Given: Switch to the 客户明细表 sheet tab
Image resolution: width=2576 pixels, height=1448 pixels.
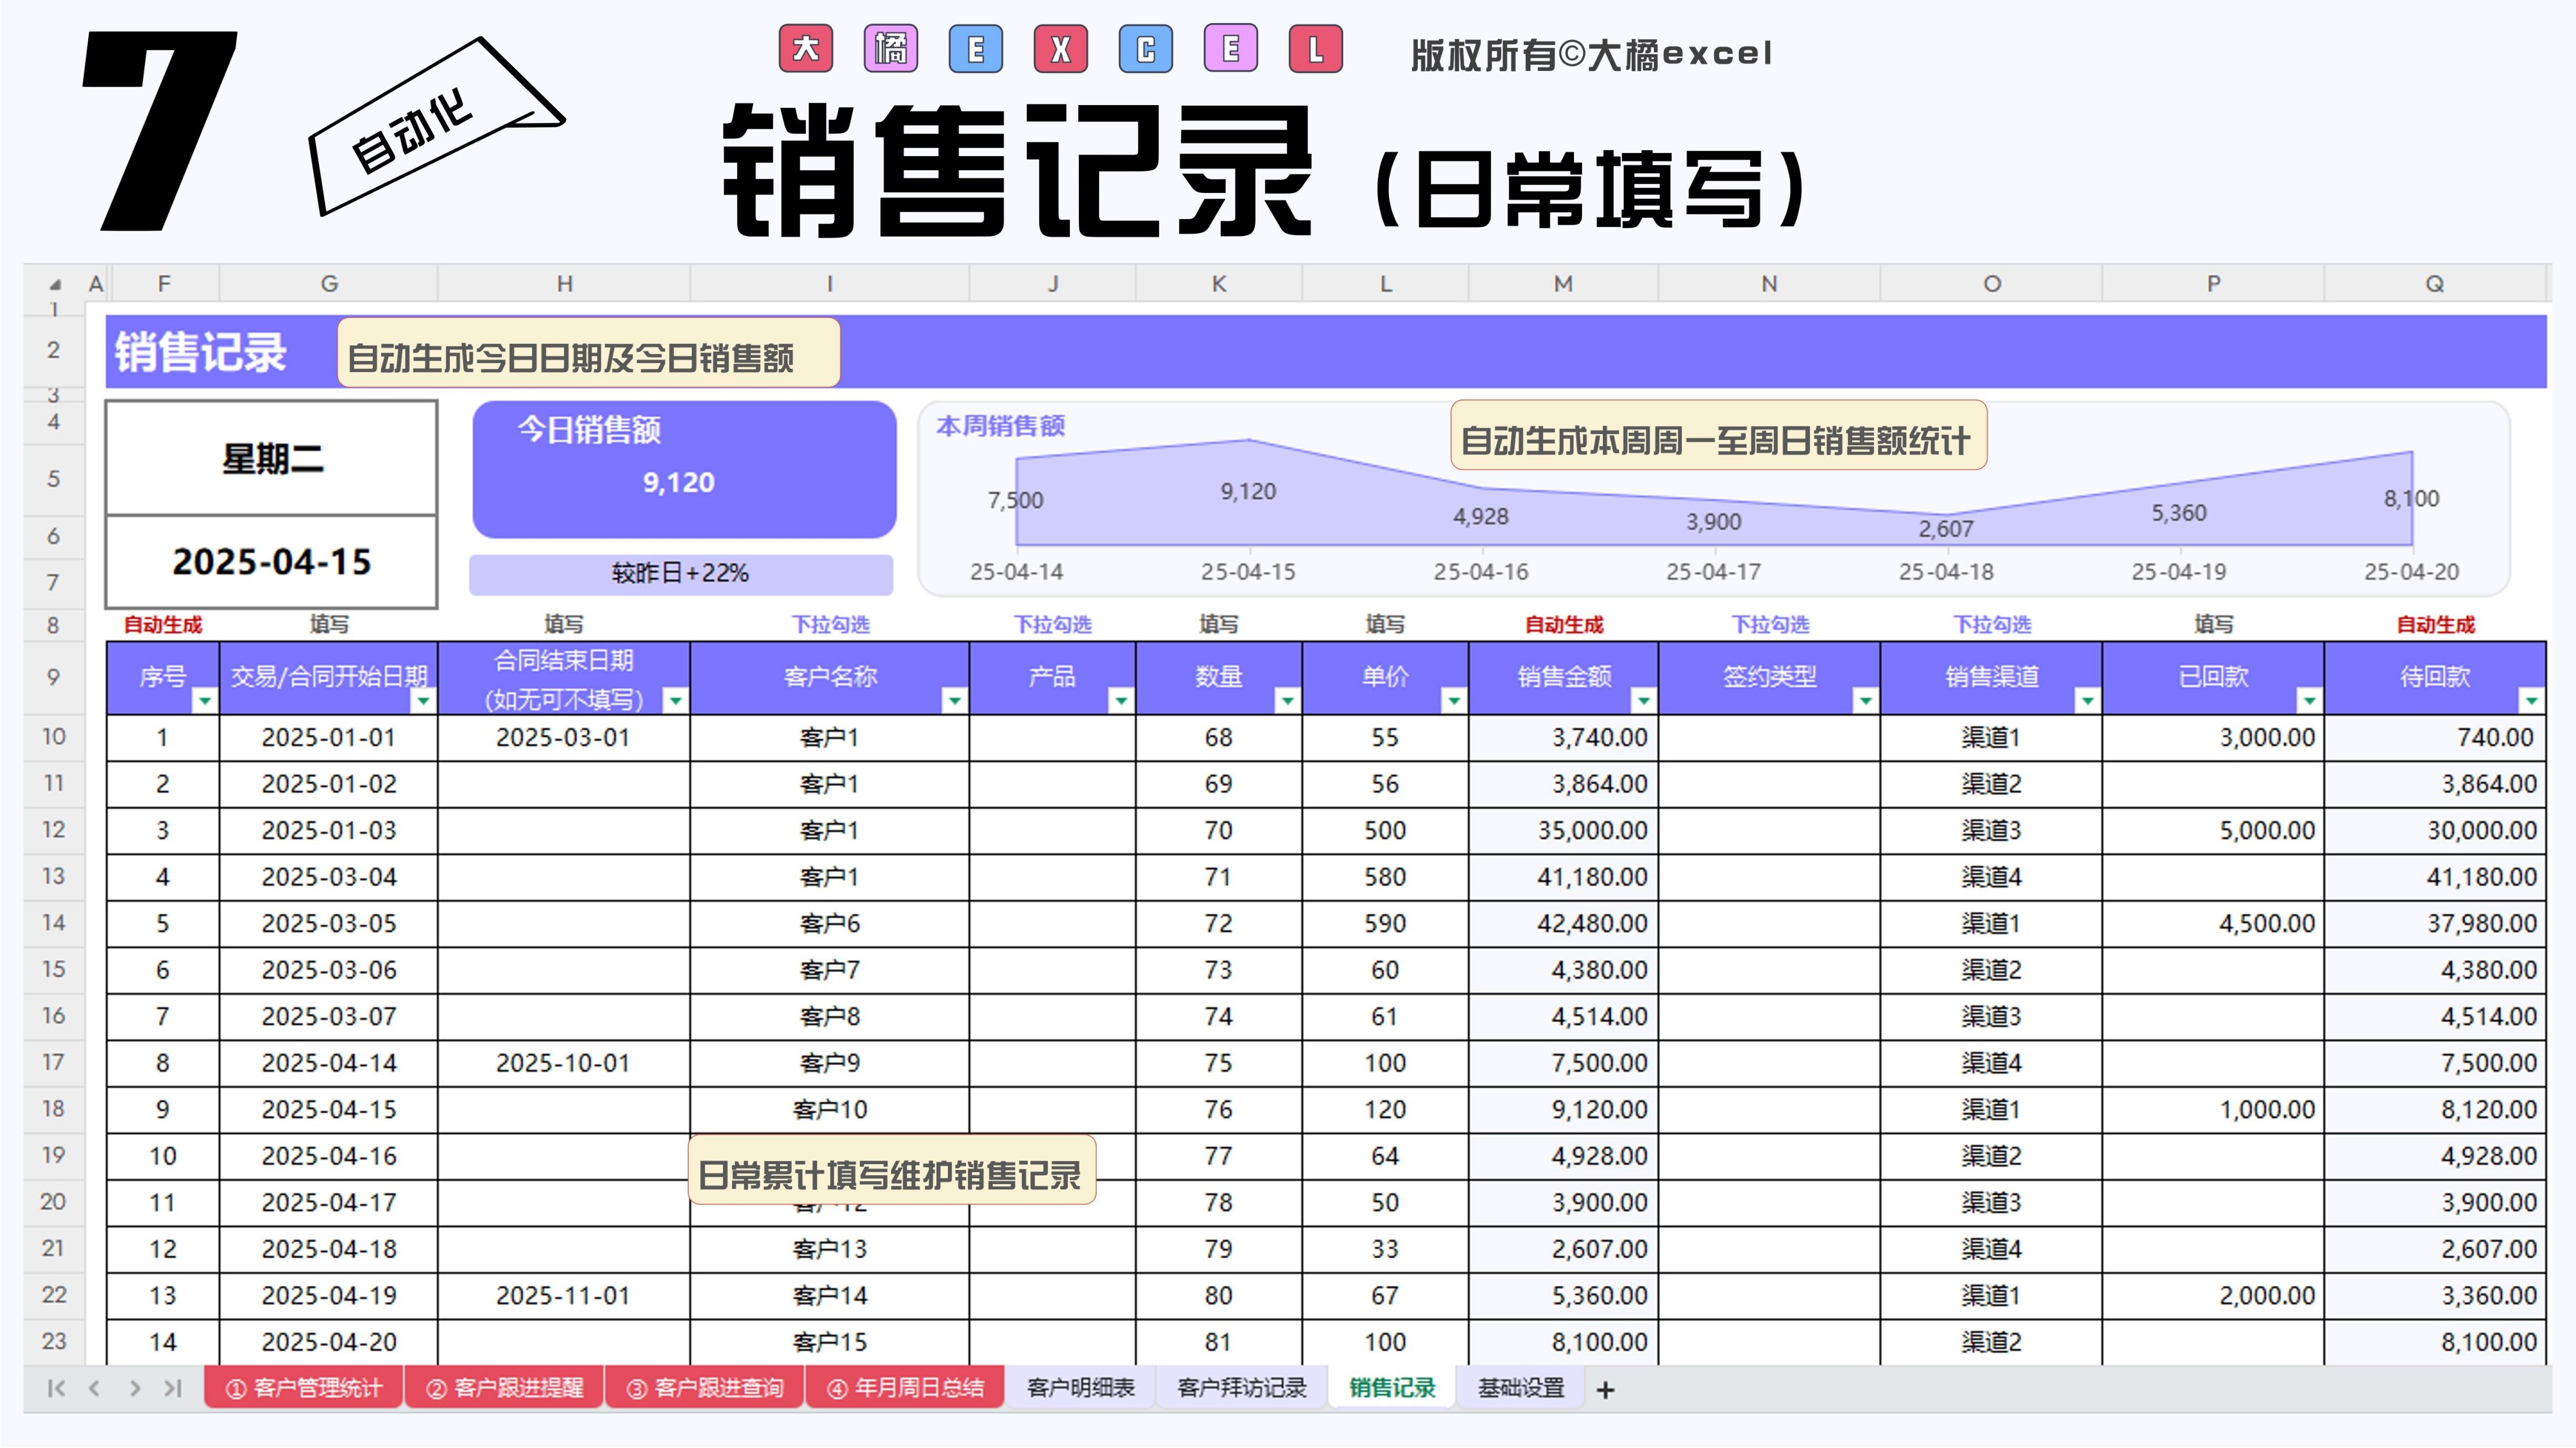Looking at the screenshot, I should click(x=1080, y=1388).
